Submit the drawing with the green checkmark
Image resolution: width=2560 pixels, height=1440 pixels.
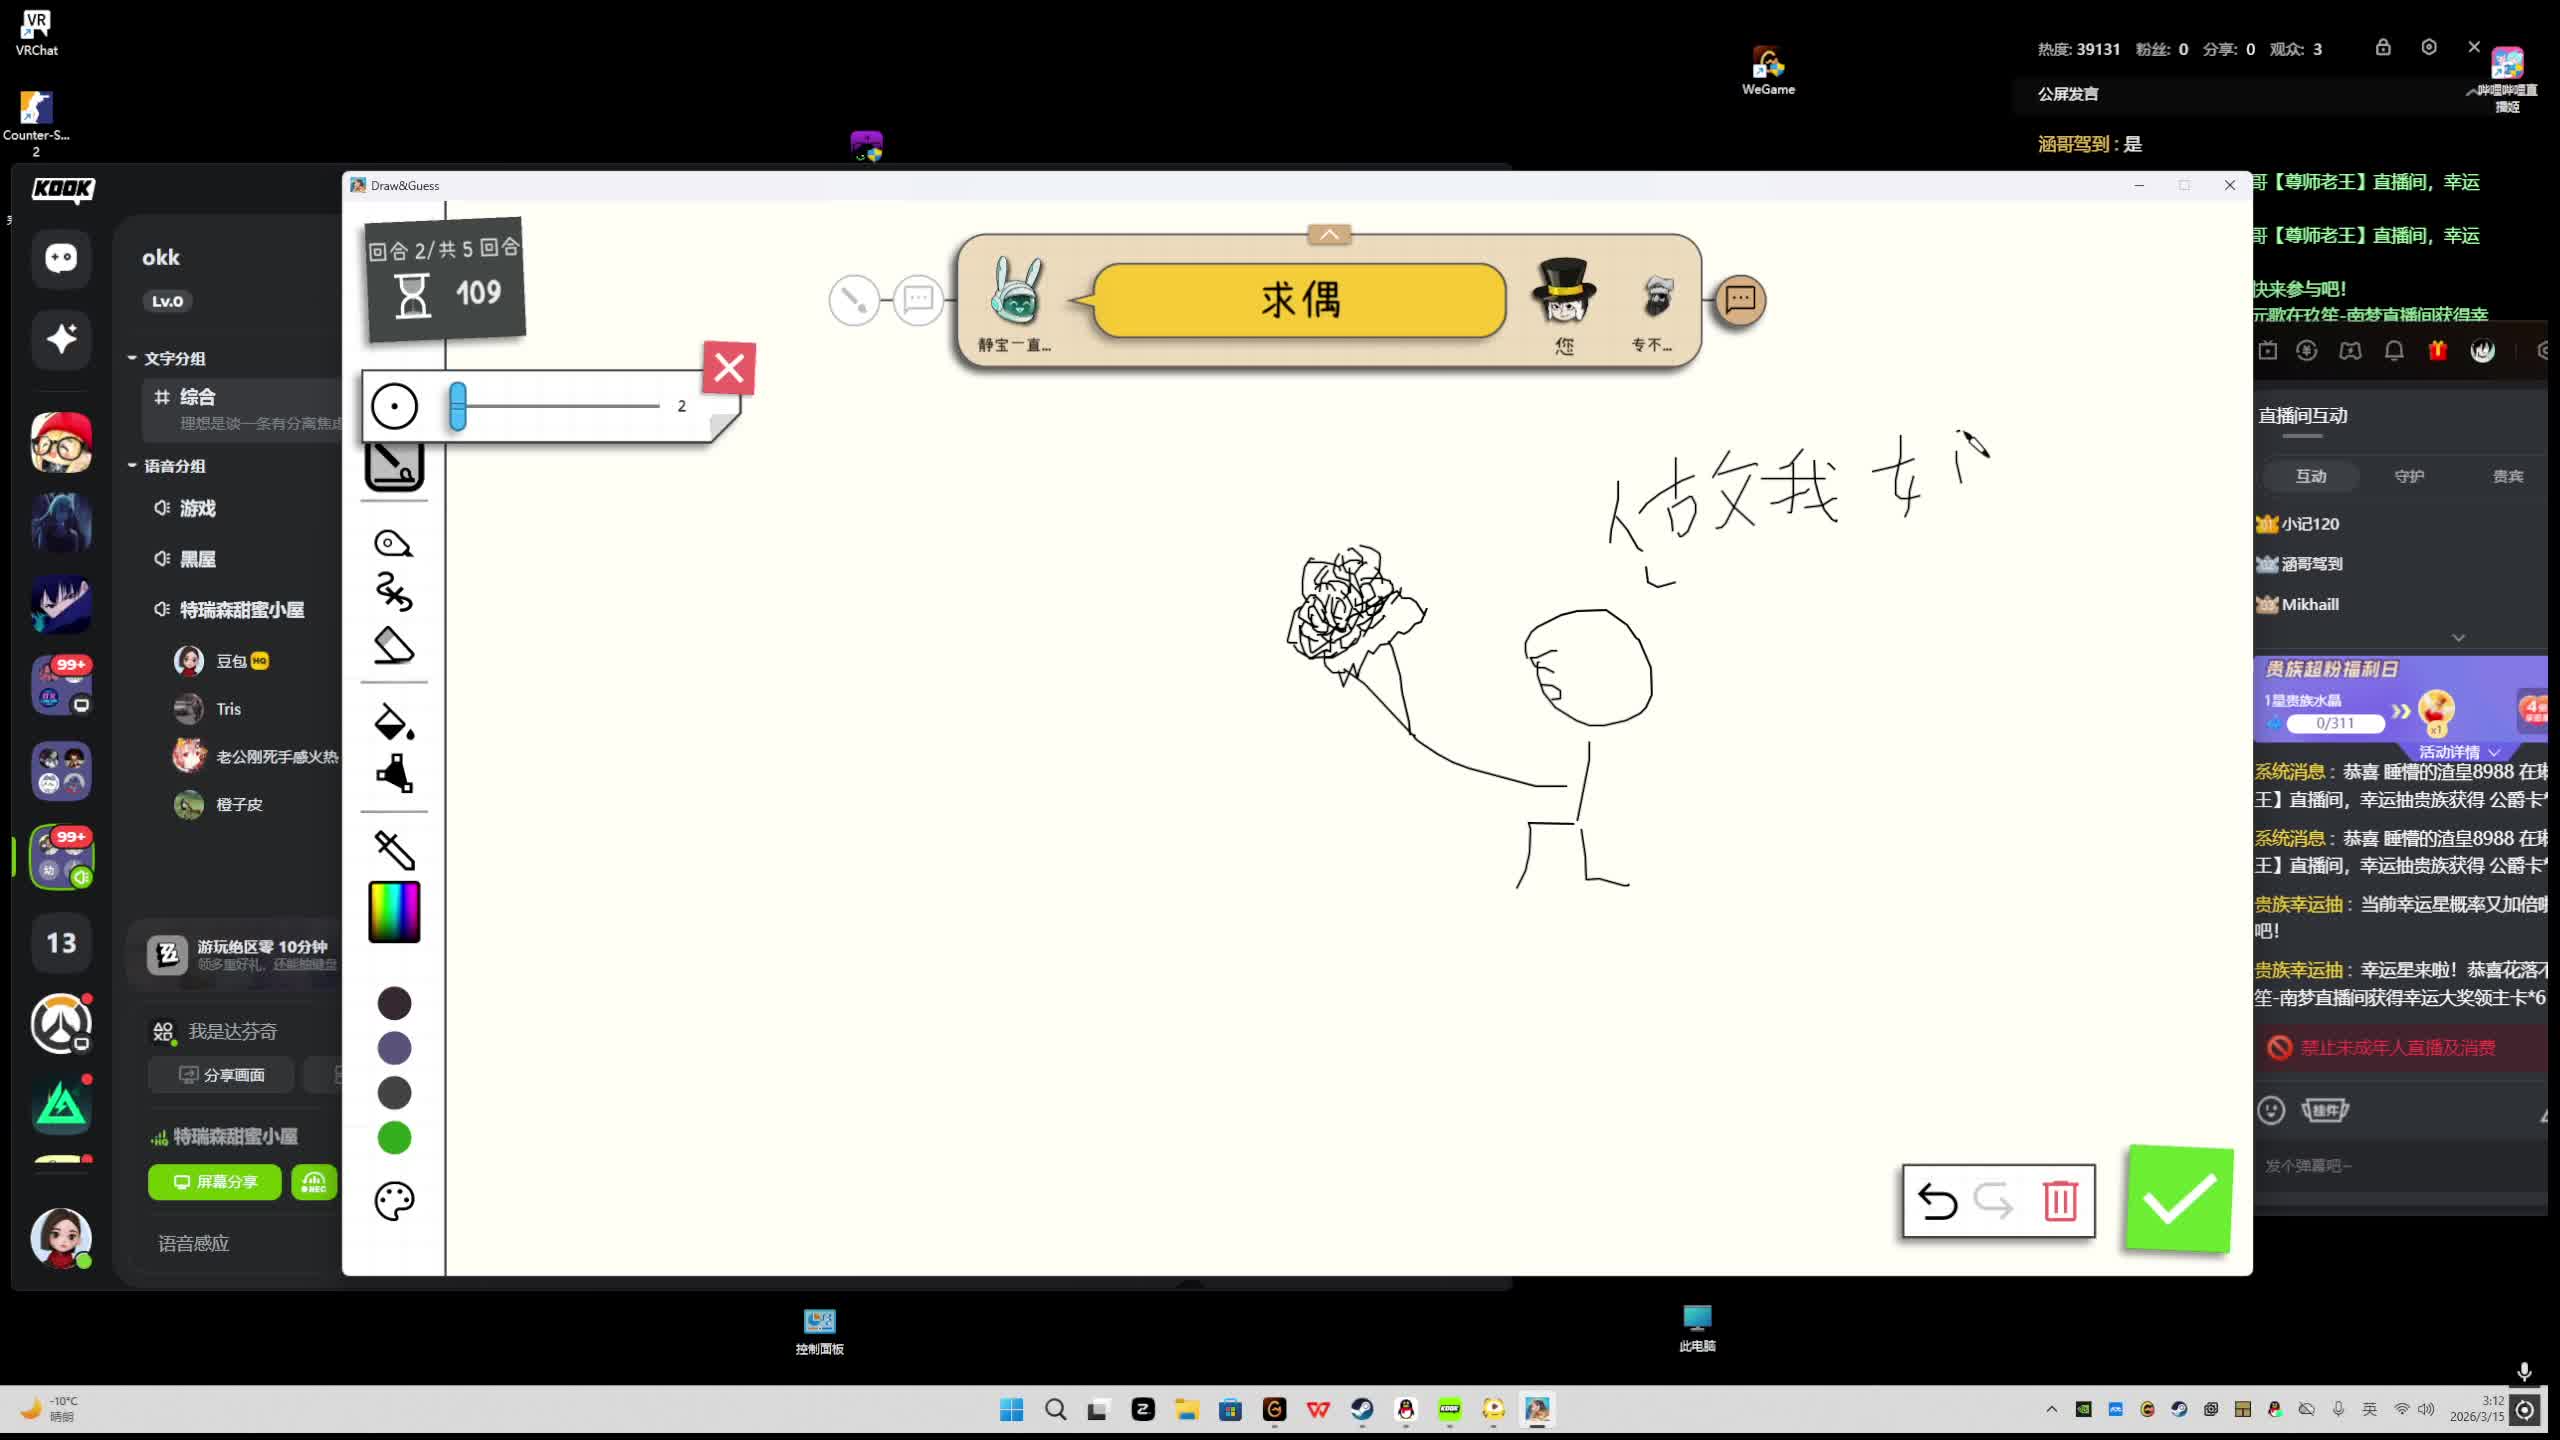pyautogui.click(x=2179, y=1198)
